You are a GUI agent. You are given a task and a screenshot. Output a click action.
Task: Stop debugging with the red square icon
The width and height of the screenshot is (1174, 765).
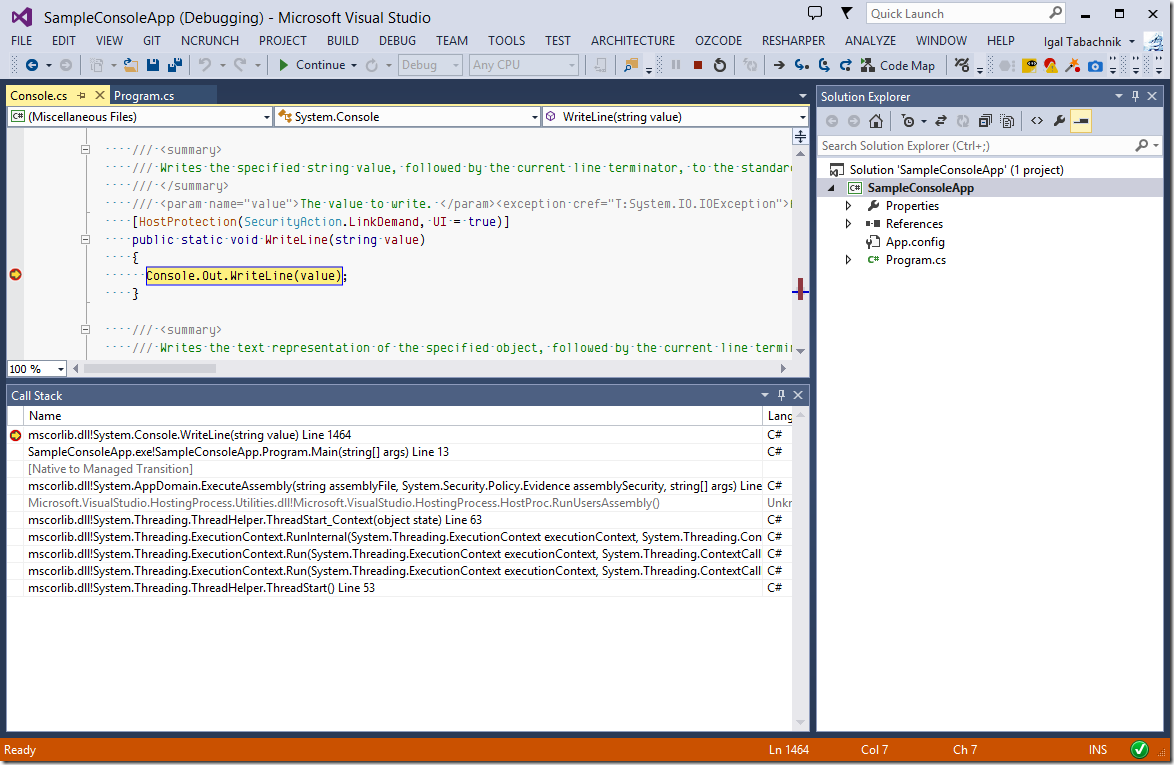pos(698,65)
